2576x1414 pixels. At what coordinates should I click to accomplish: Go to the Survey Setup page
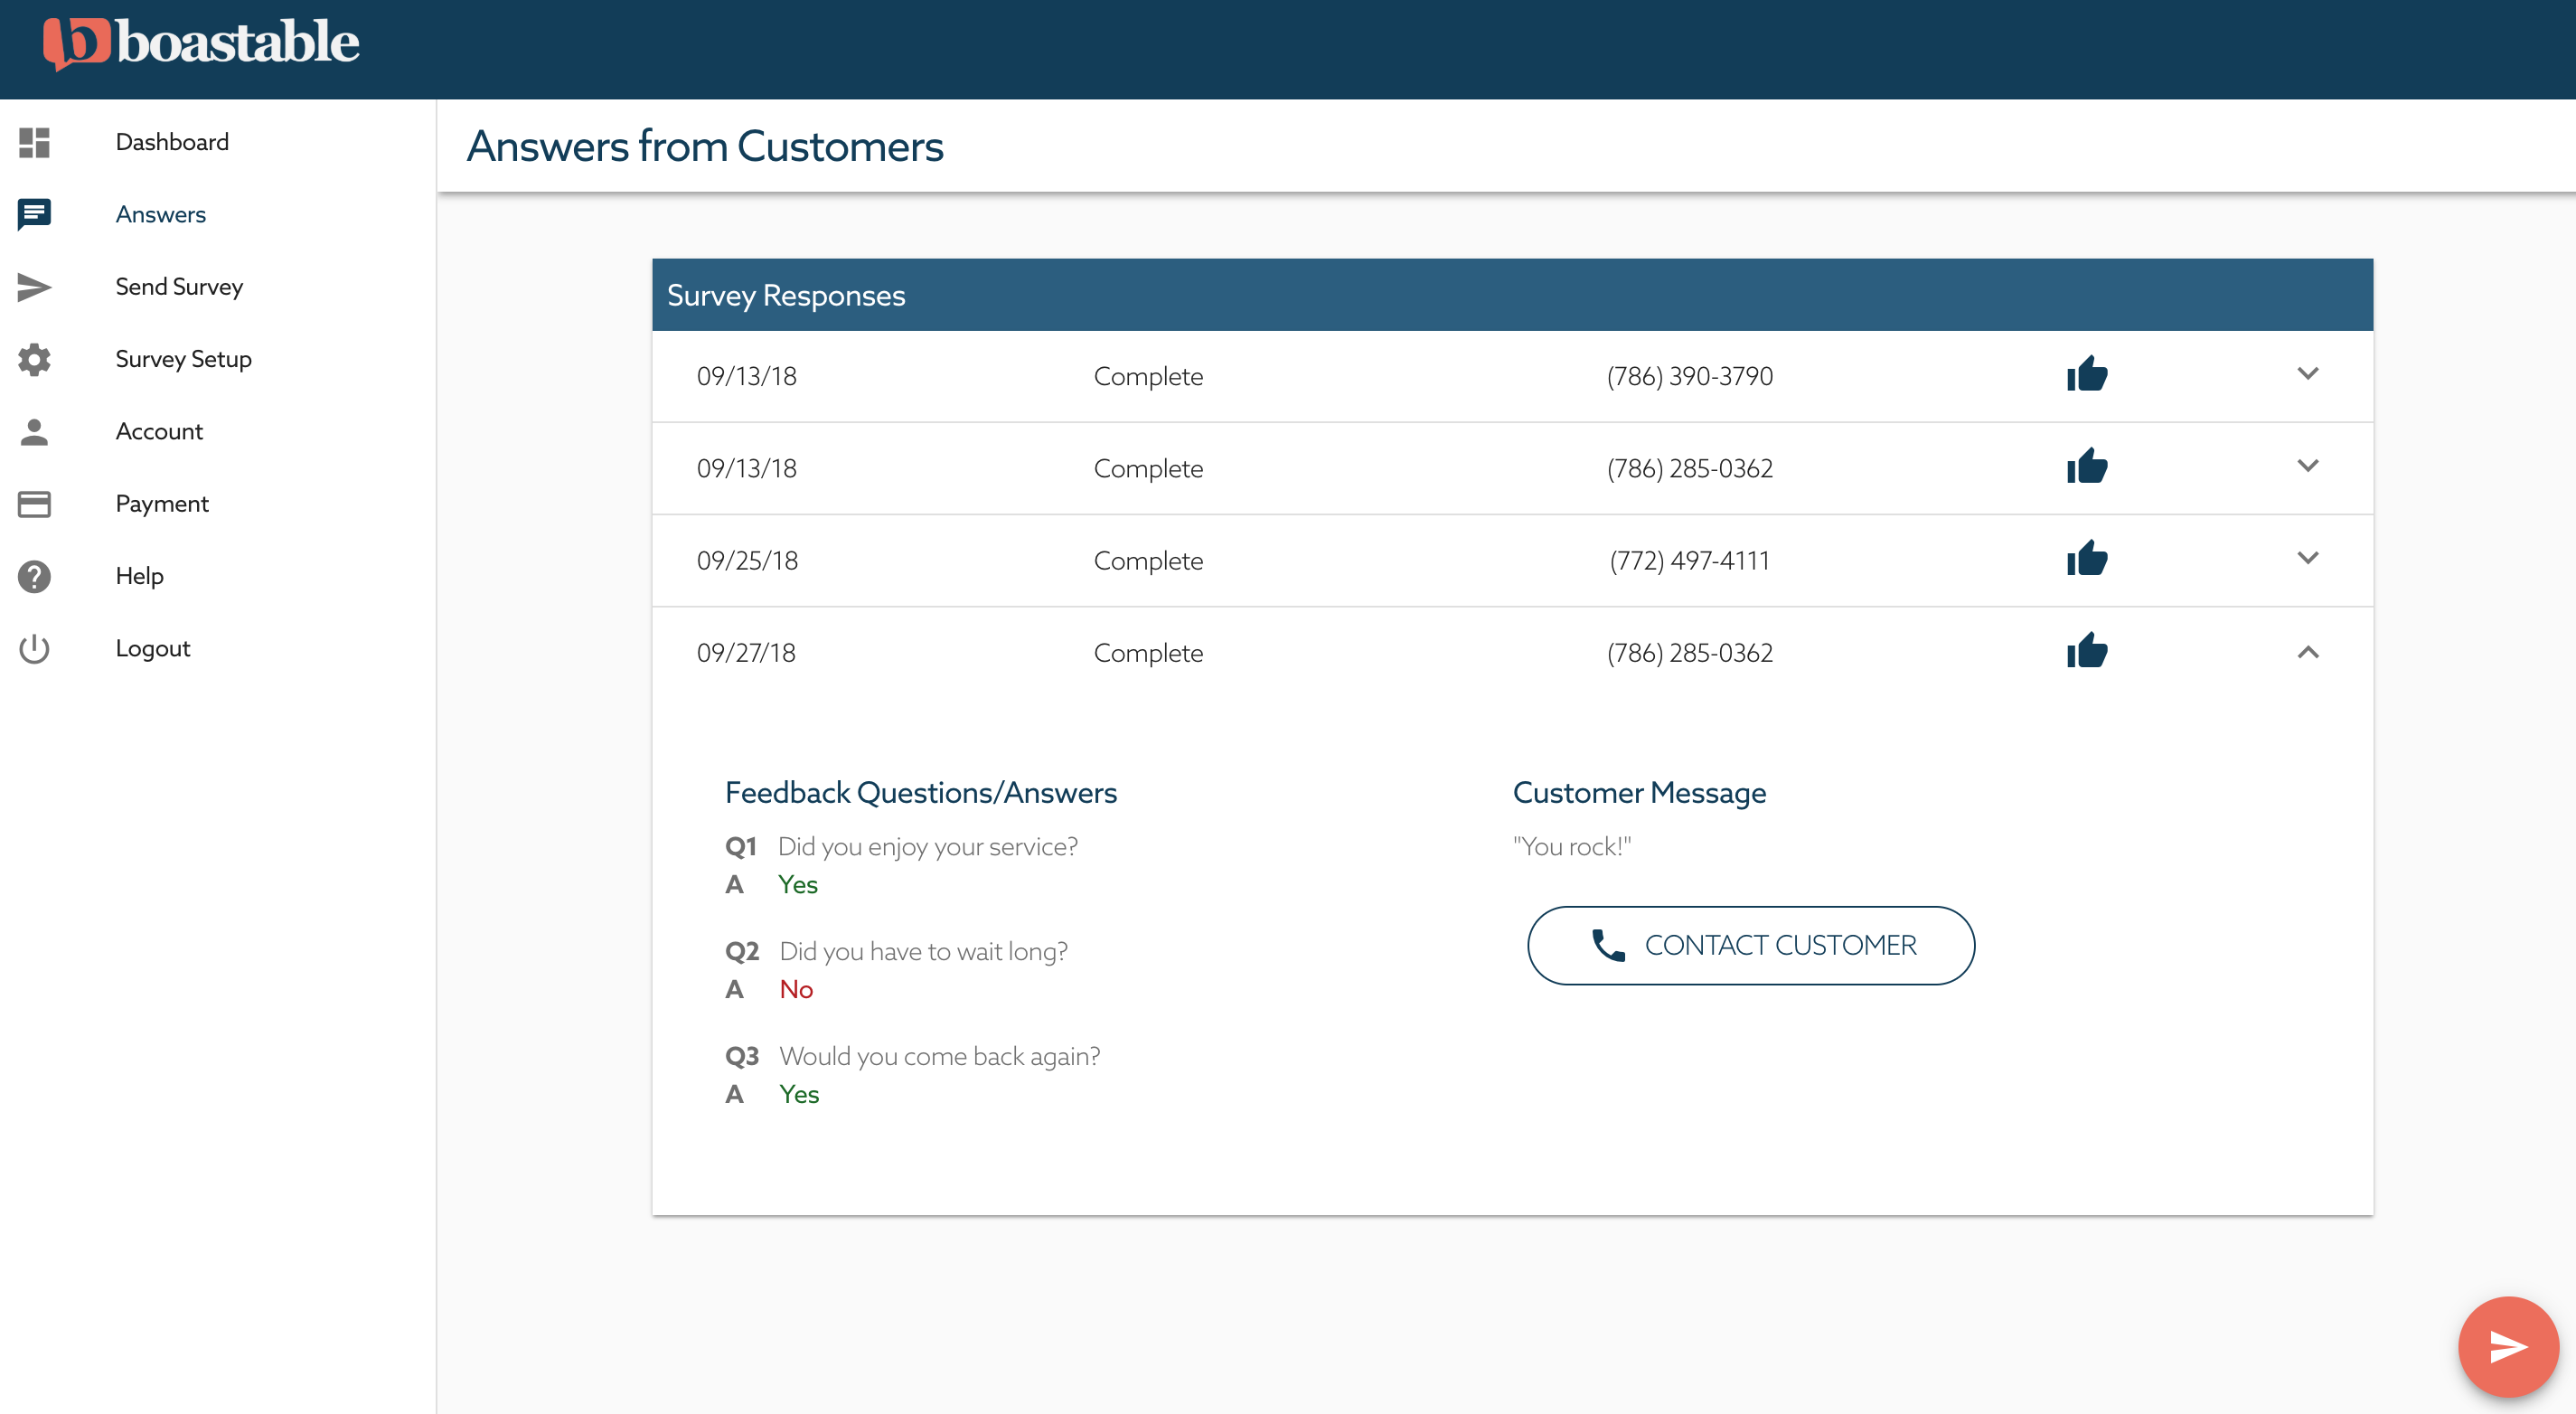183,359
